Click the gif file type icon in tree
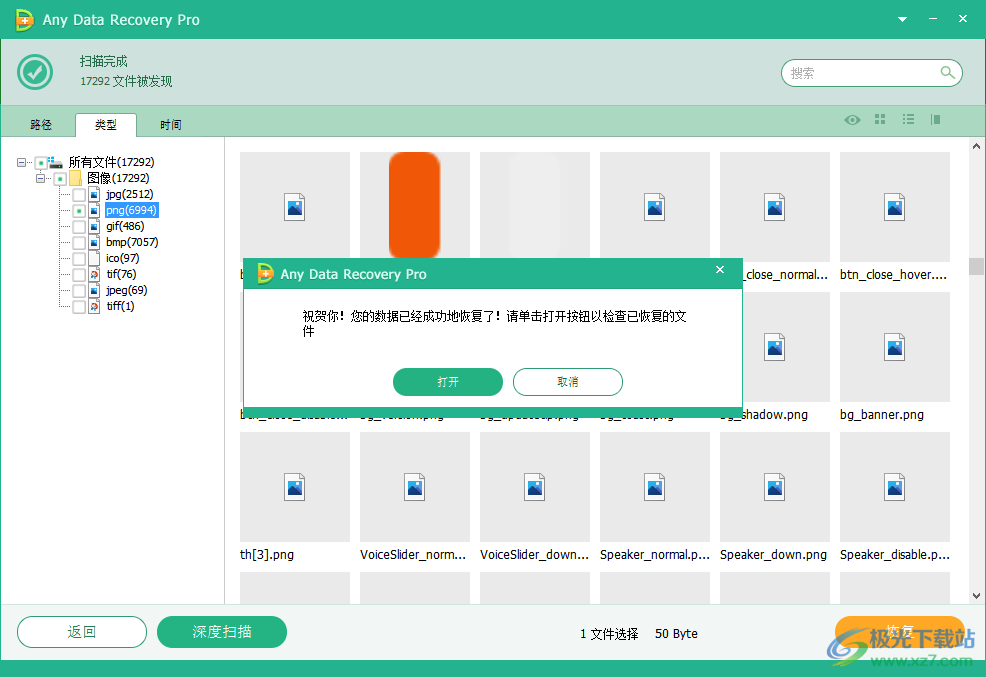Image resolution: width=986 pixels, height=677 pixels. (94, 226)
